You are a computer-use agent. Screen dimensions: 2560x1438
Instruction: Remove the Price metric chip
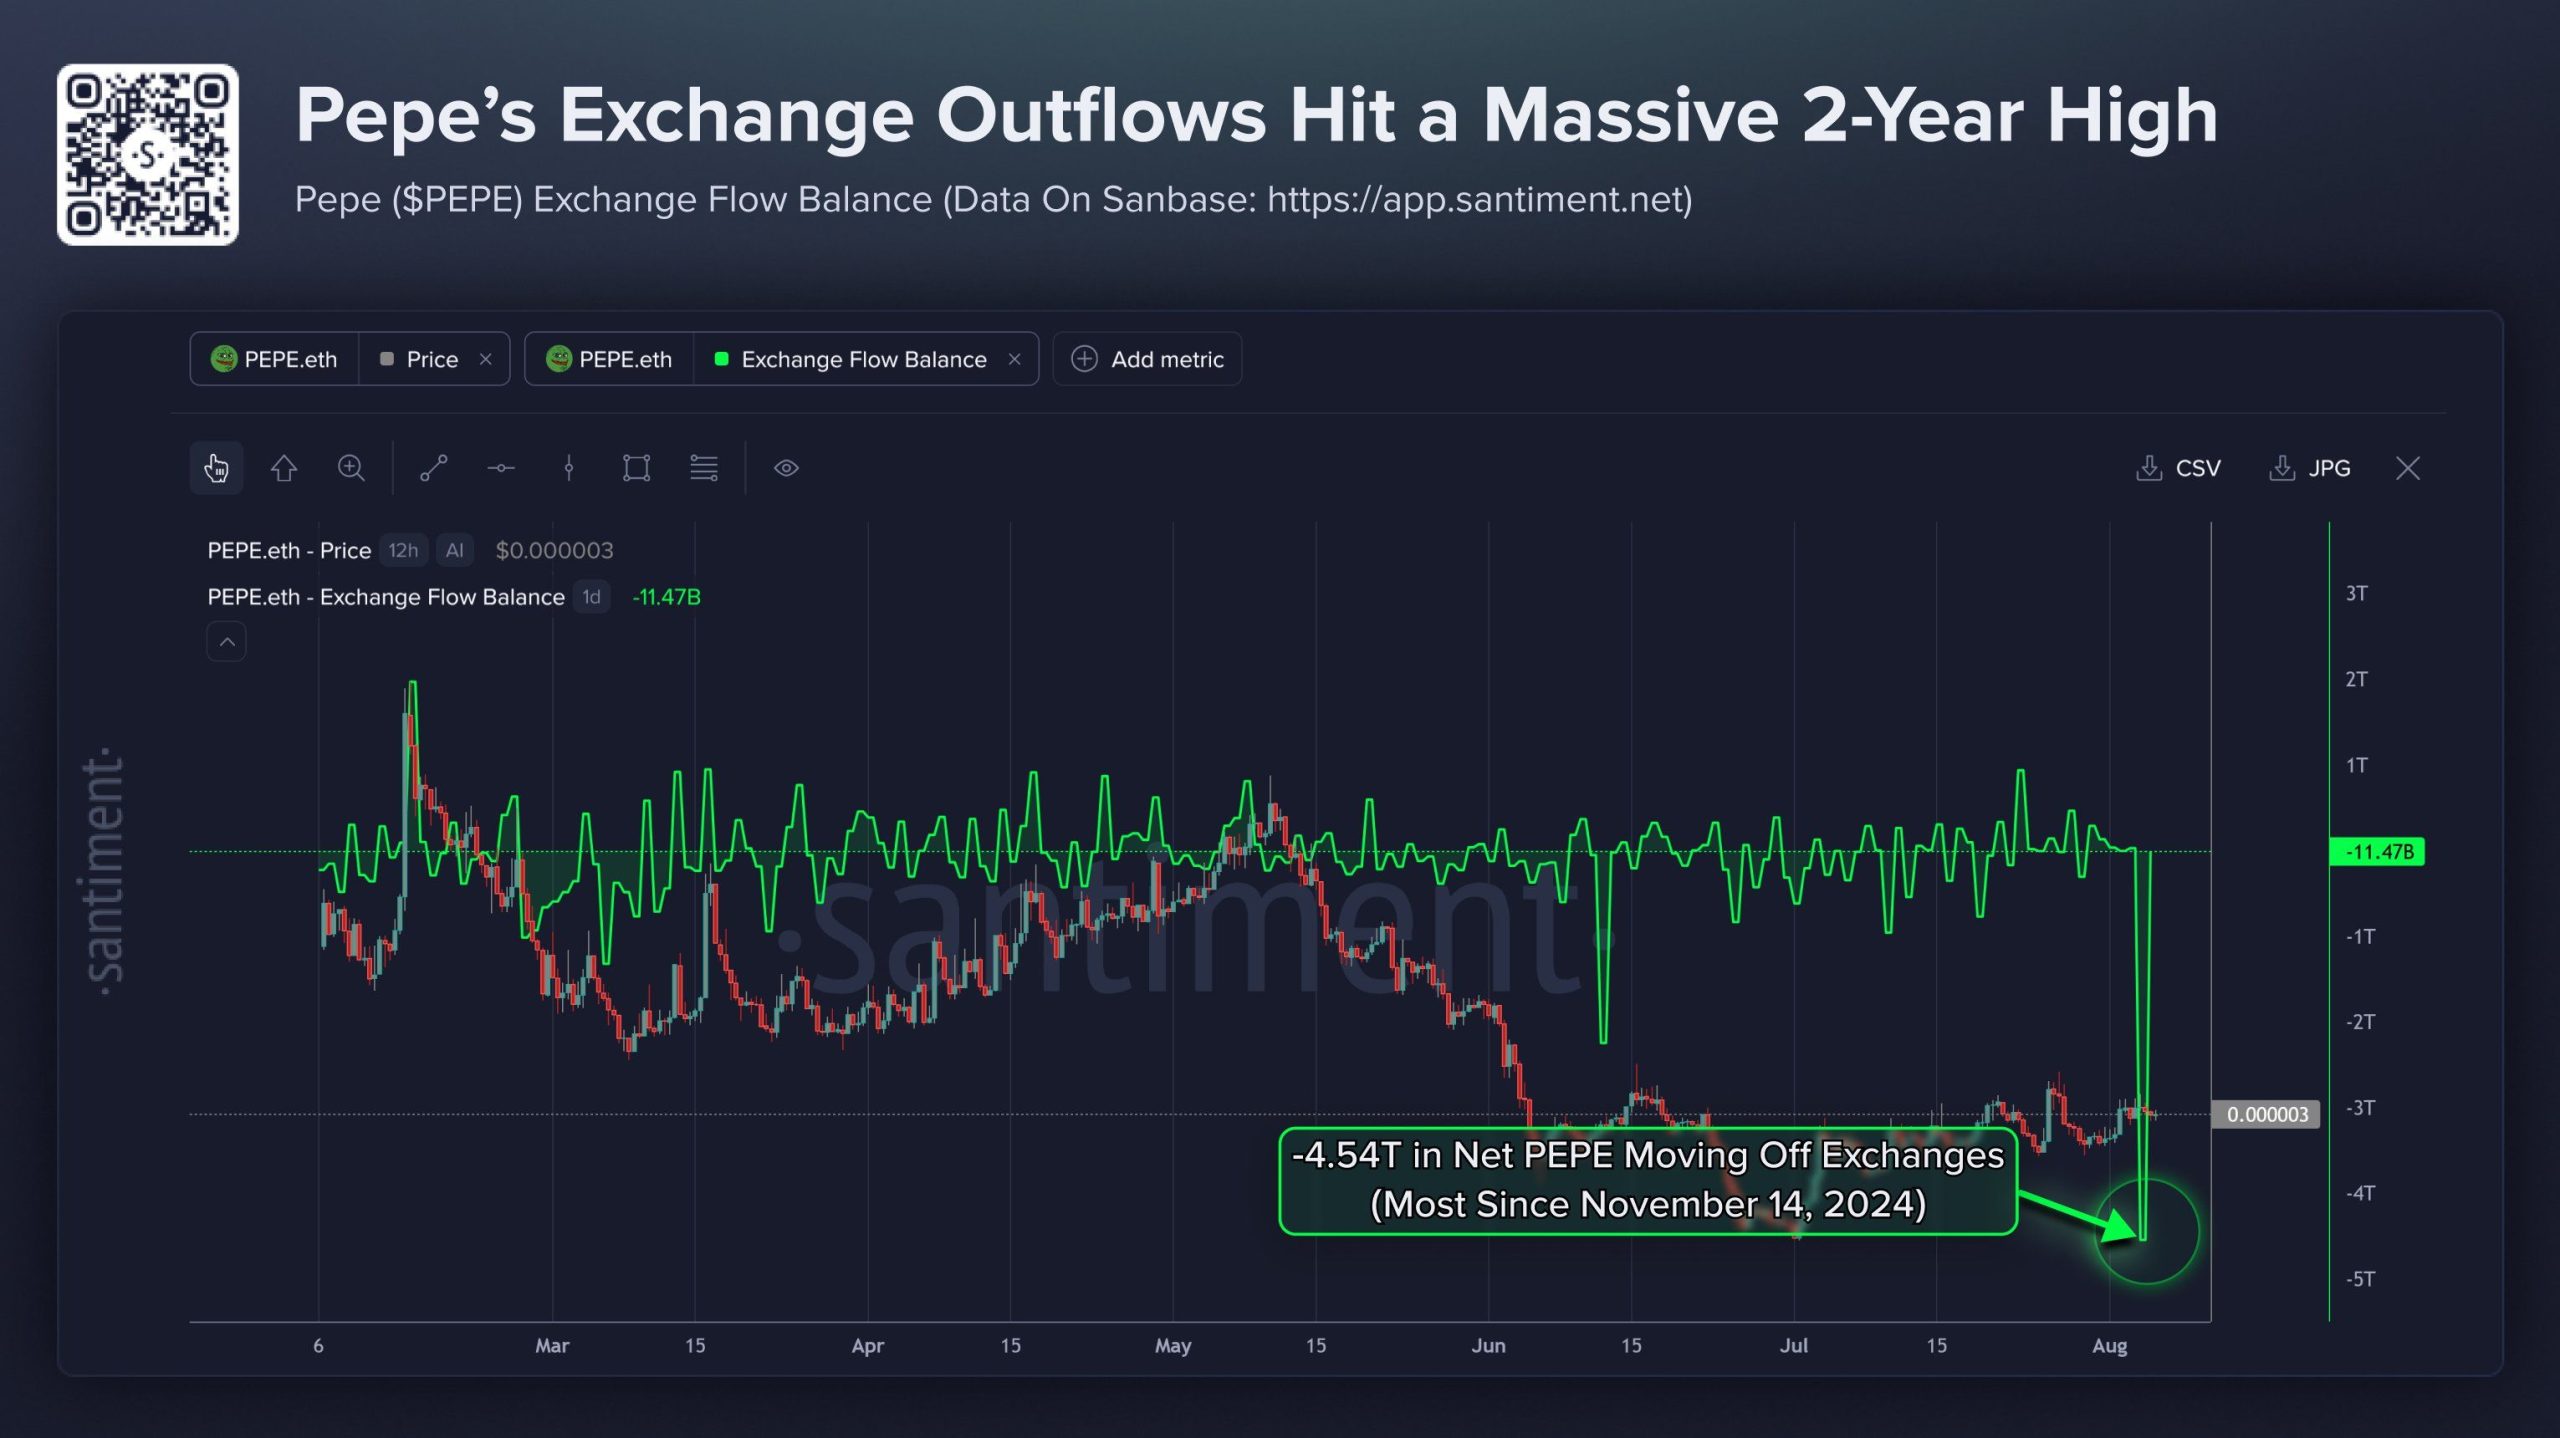486,359
